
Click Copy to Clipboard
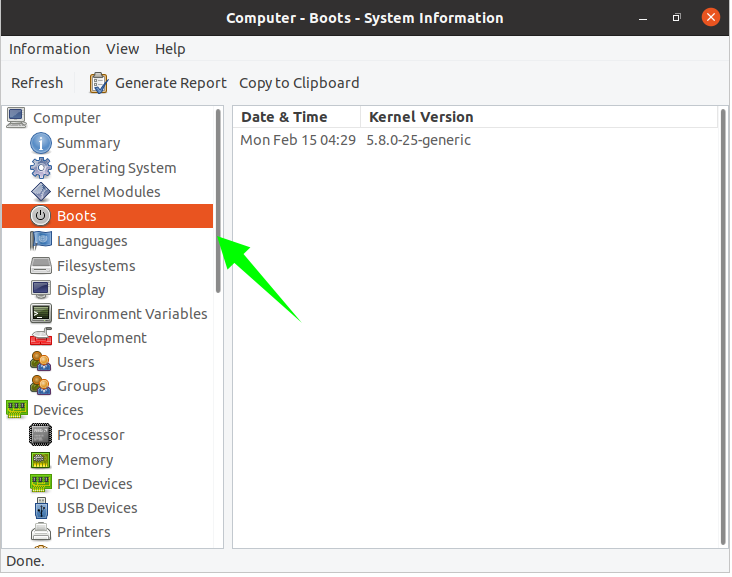[x=299, y=83]
